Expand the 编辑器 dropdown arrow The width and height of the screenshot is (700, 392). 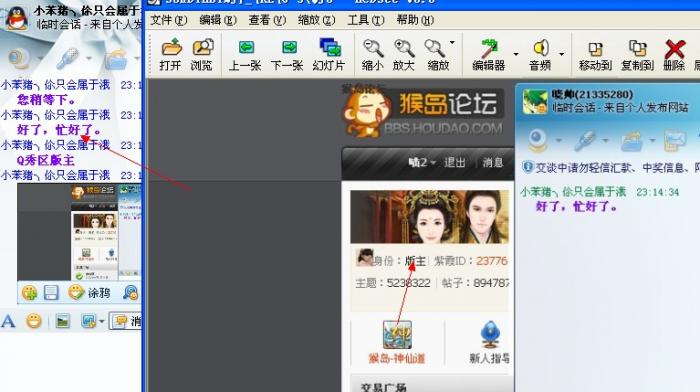click(516, 54)
